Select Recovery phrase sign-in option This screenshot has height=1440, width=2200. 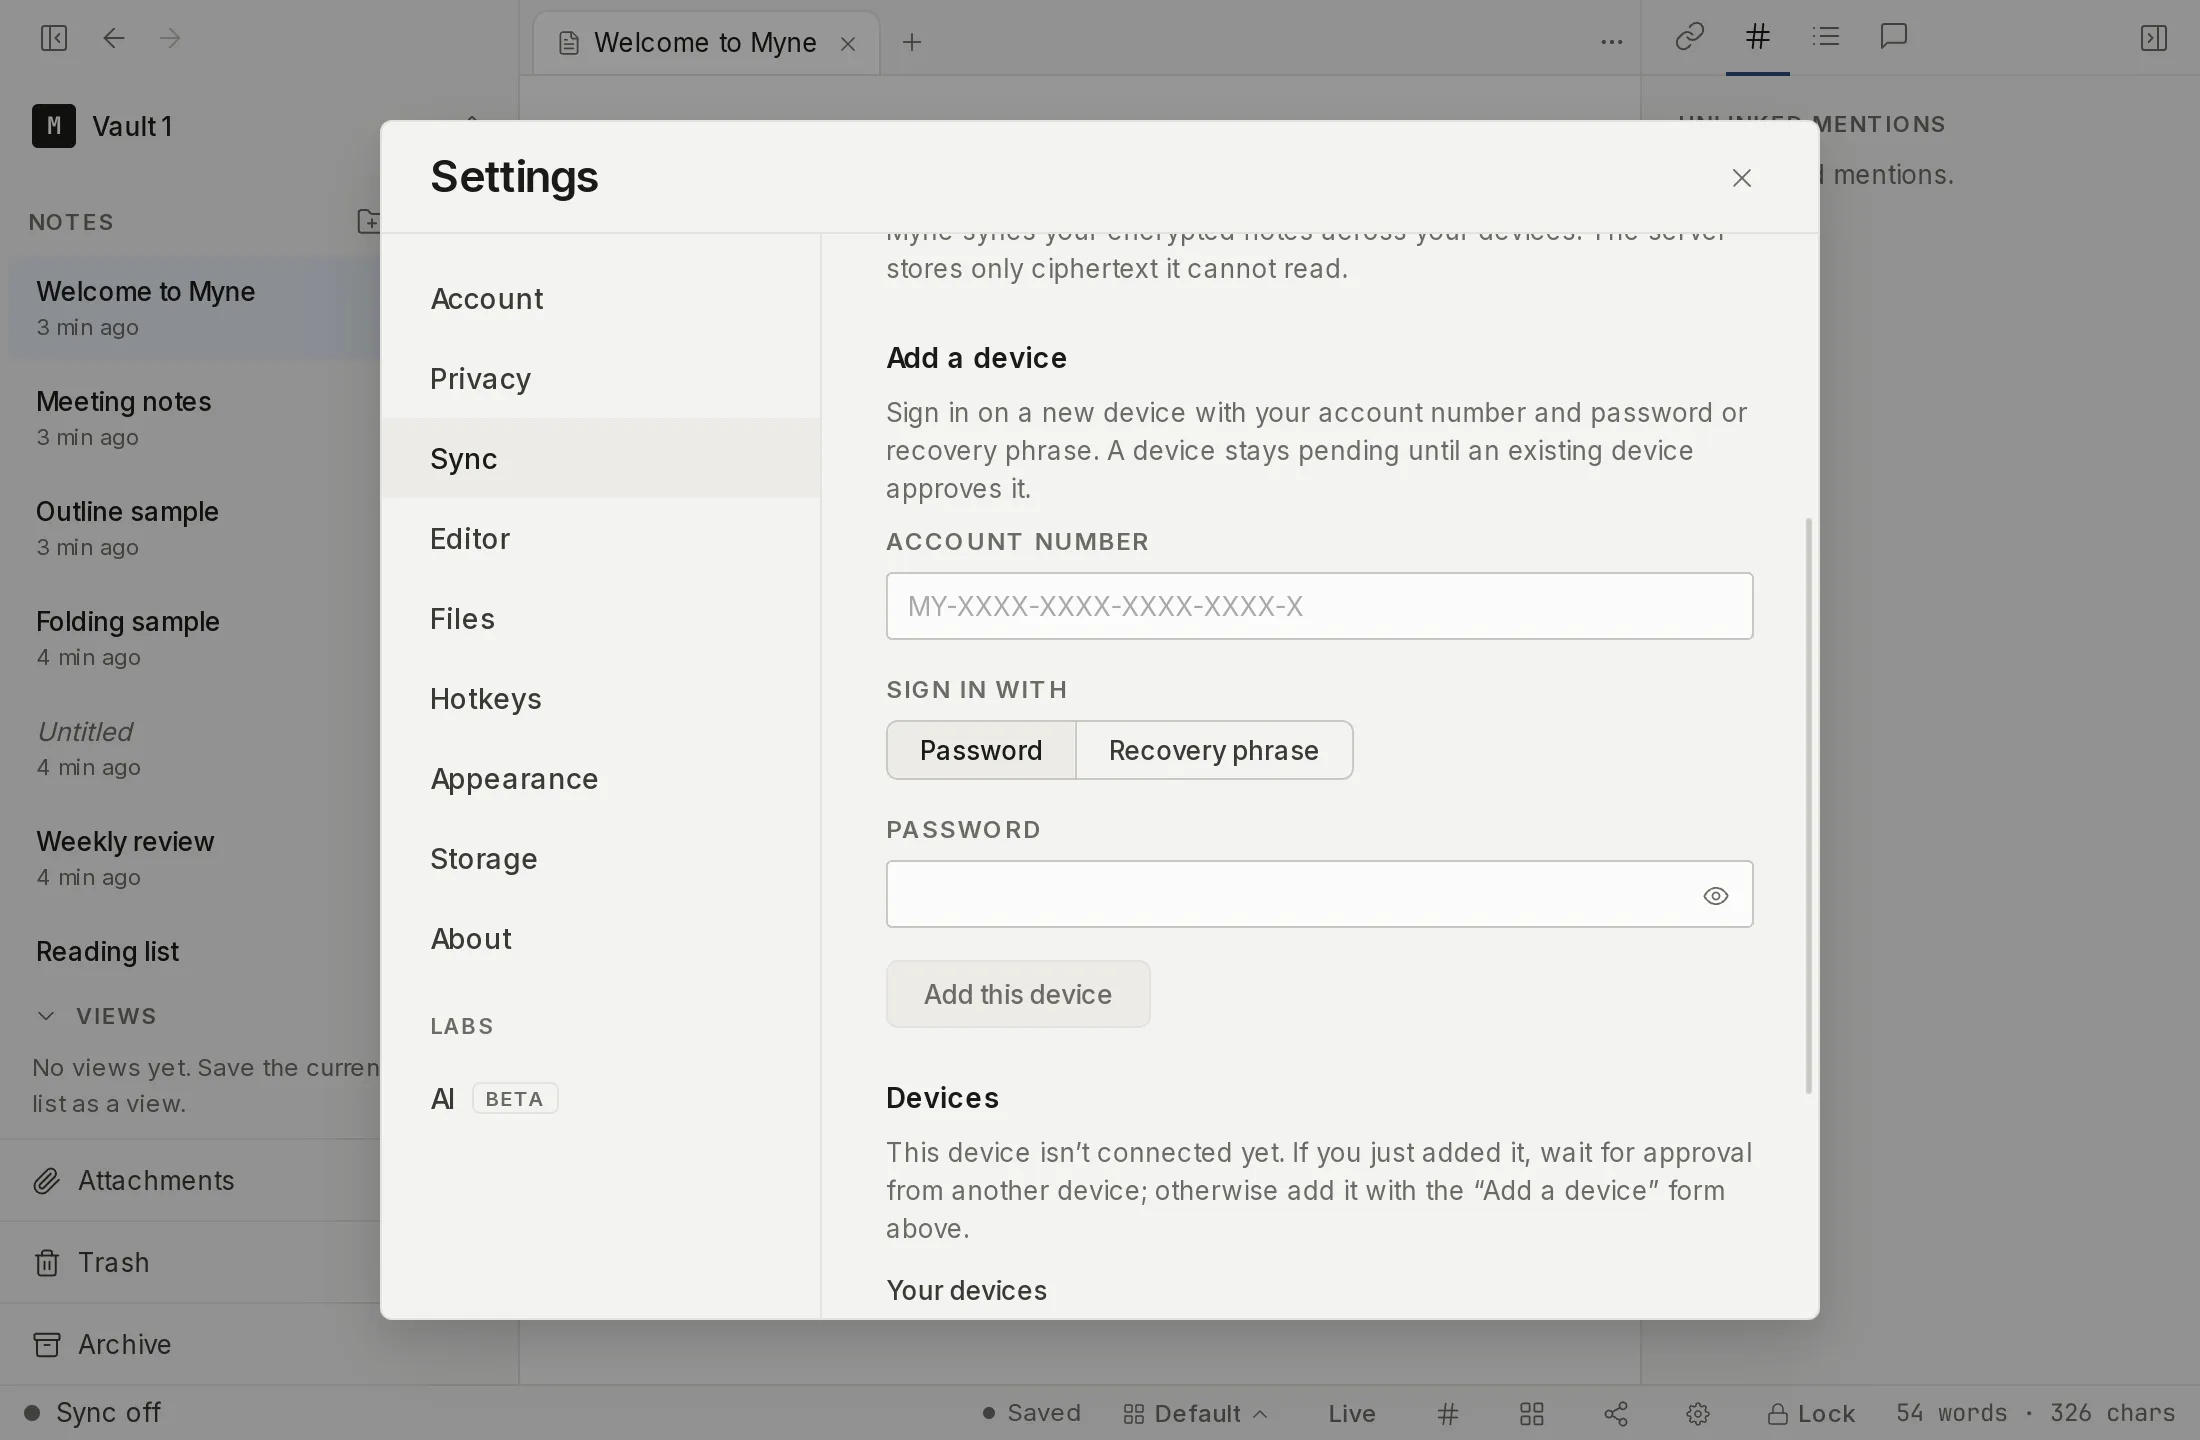pos(1214,750)
